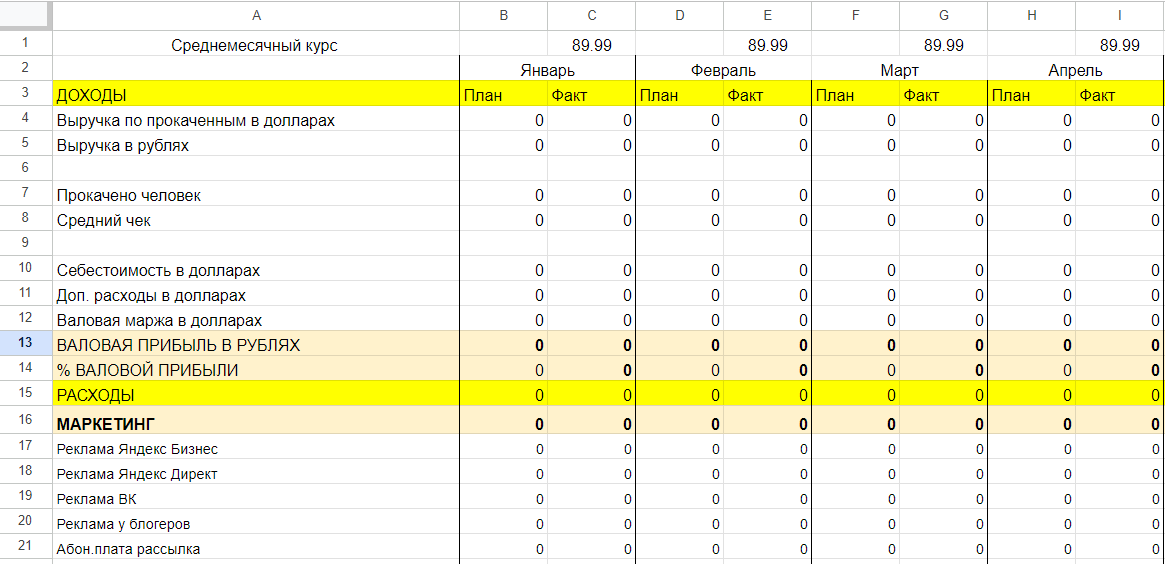Click the 89.99 value in column E

coord(768,45)
